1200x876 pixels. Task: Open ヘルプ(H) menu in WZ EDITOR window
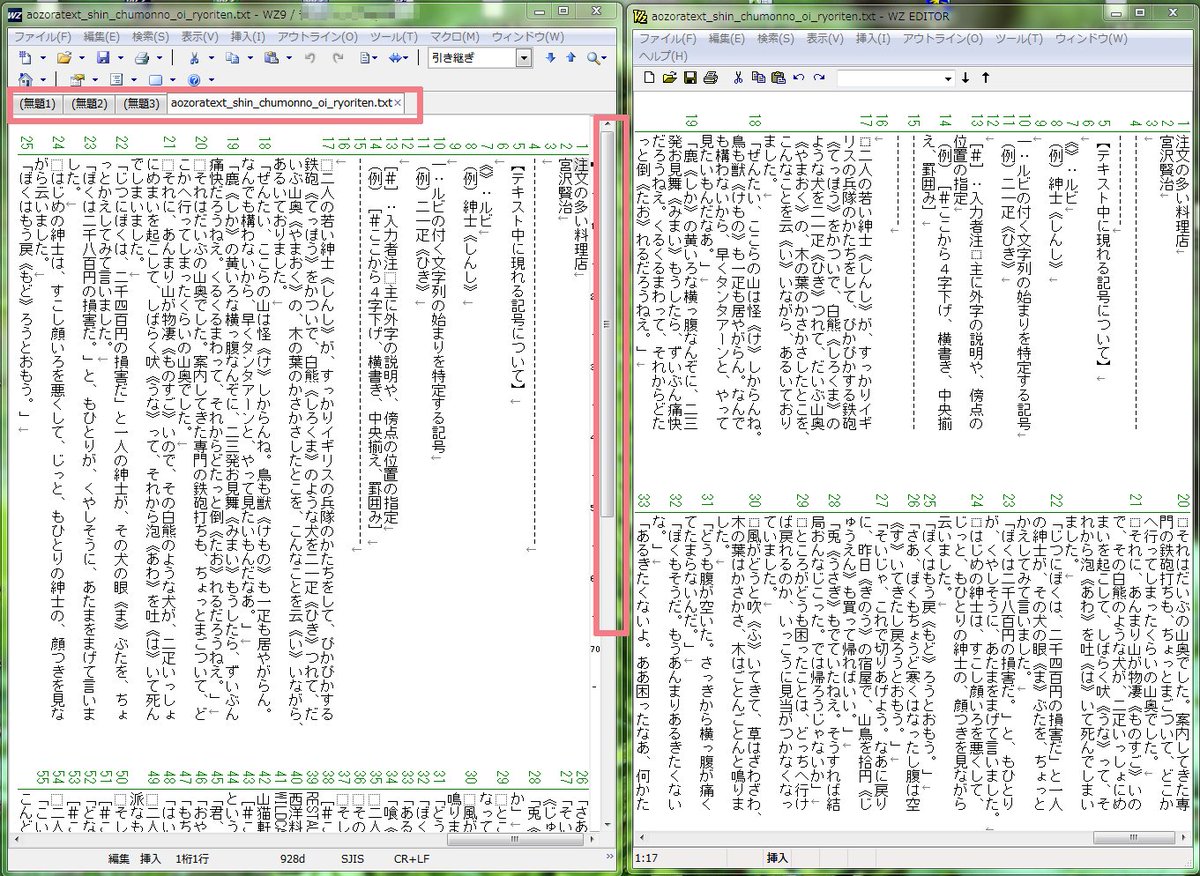tap(663, 55)
